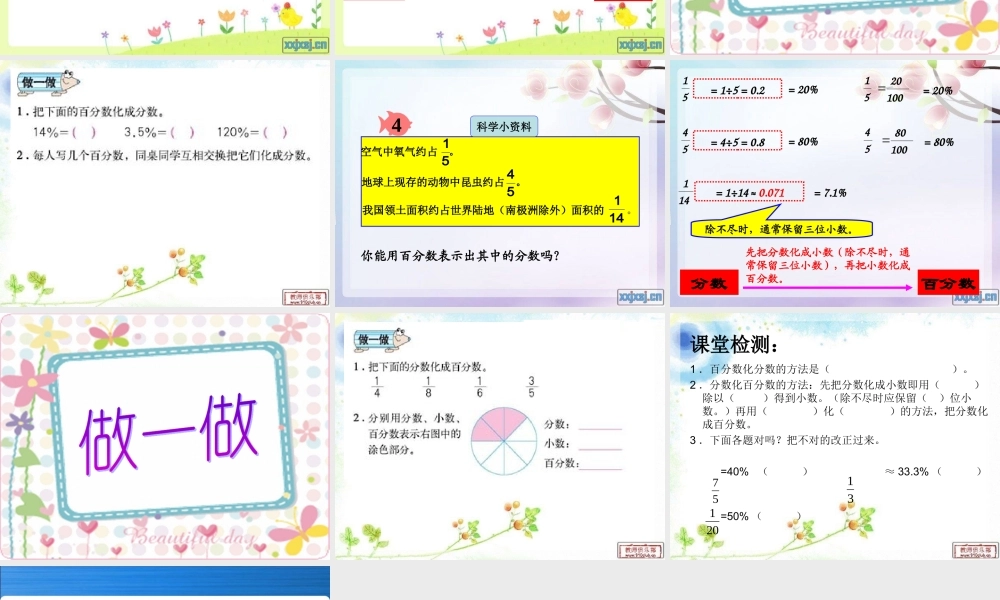Click the 课堂检测： heading
Viewport: 1000px width, 600px height.
734,345
